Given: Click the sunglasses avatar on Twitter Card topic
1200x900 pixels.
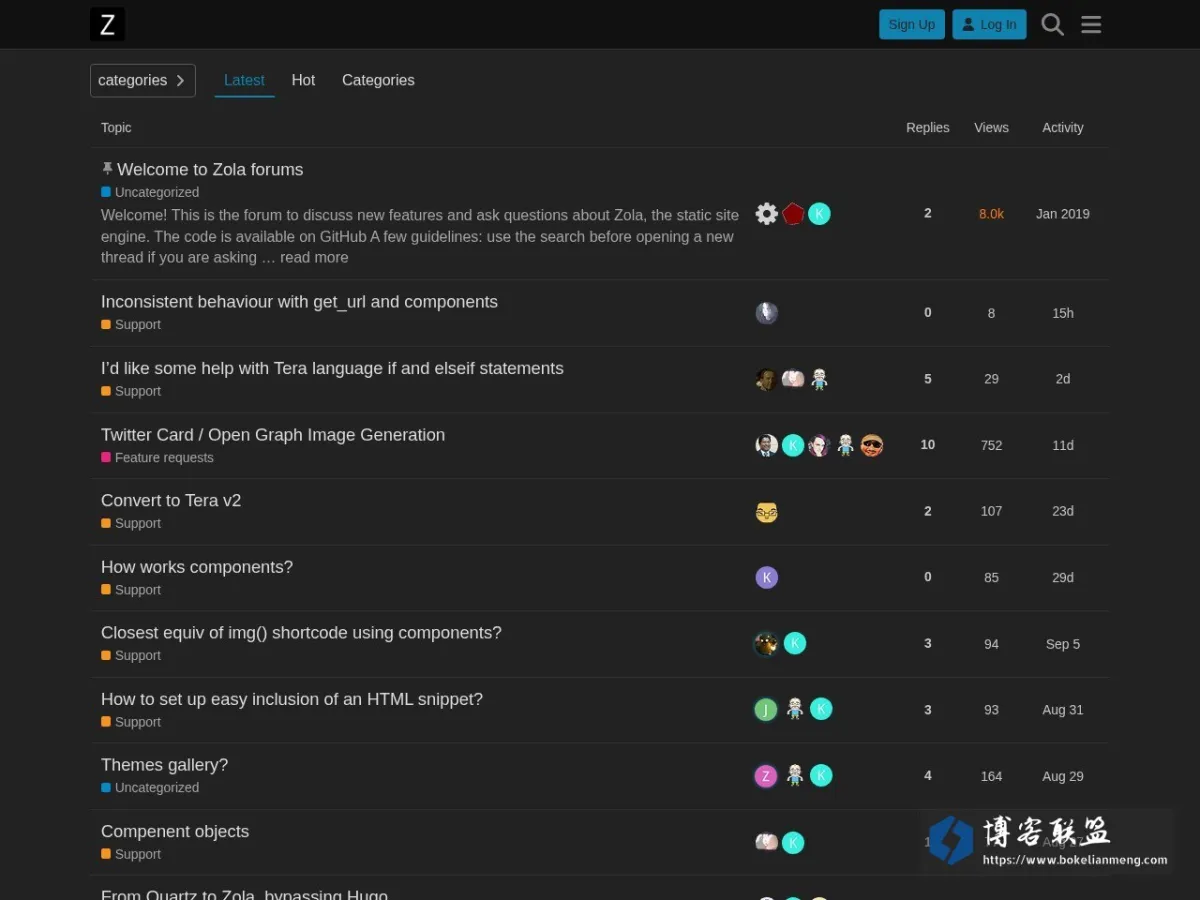Looking at the screenshot, I should tap(872, 446).
